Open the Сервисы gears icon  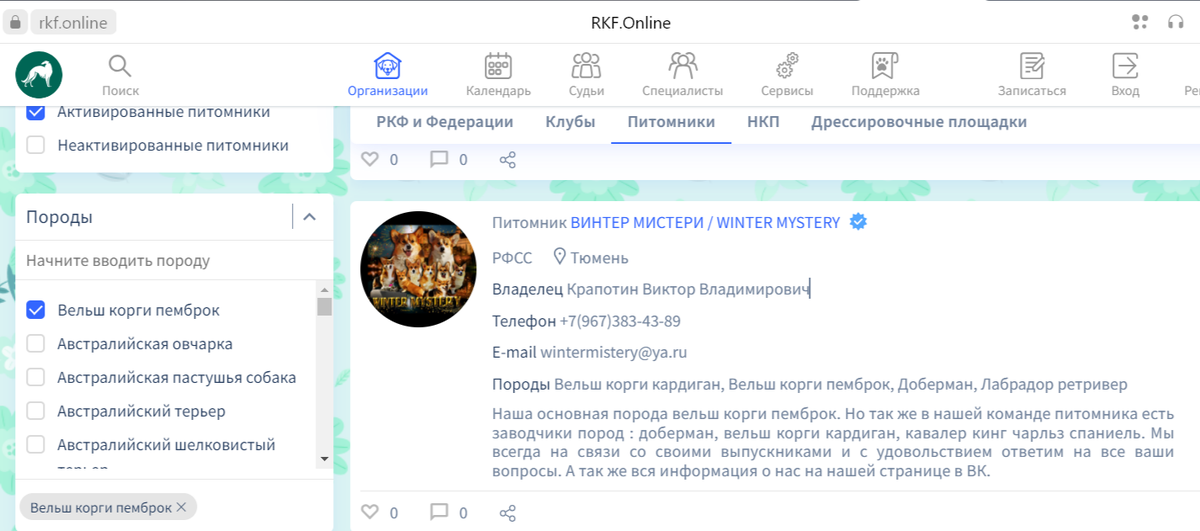click(x=787, y=66)
